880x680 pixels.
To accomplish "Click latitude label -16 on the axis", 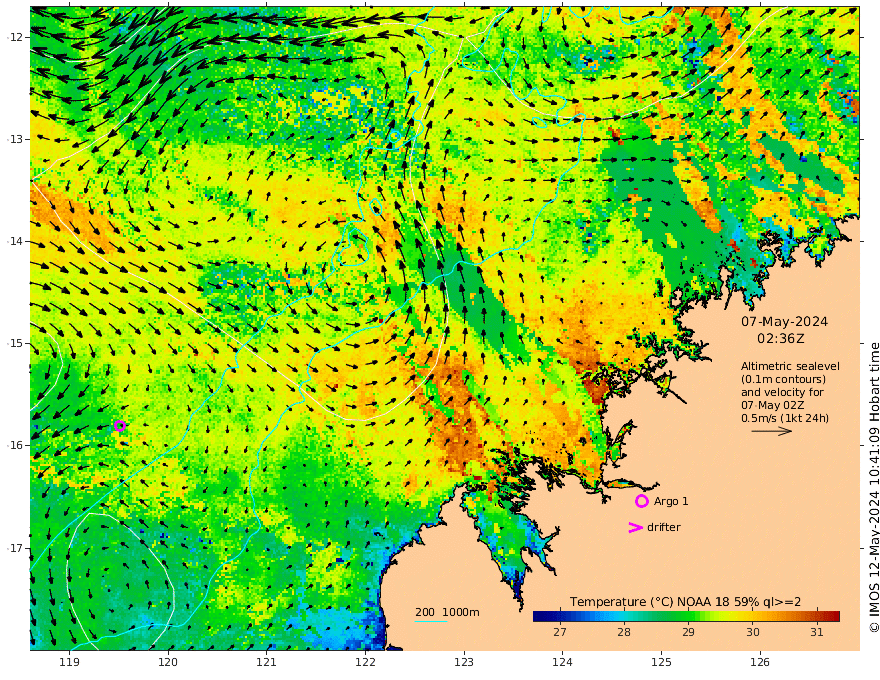I will (x=15, y=445).
